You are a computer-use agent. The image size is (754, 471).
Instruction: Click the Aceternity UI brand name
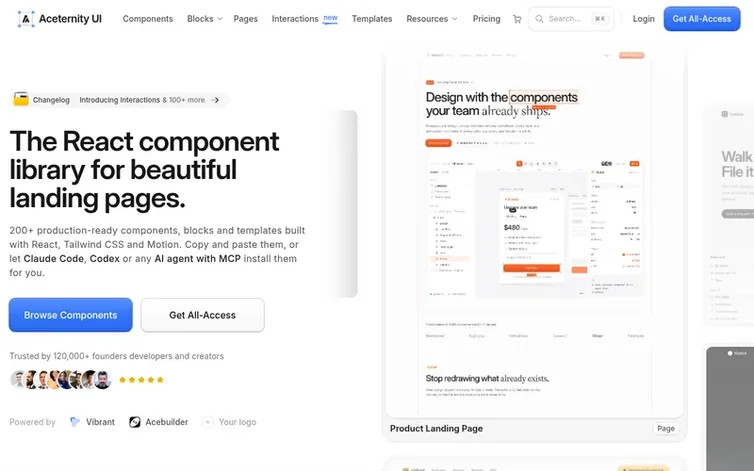pyautogui.click(x=70, y=19)
